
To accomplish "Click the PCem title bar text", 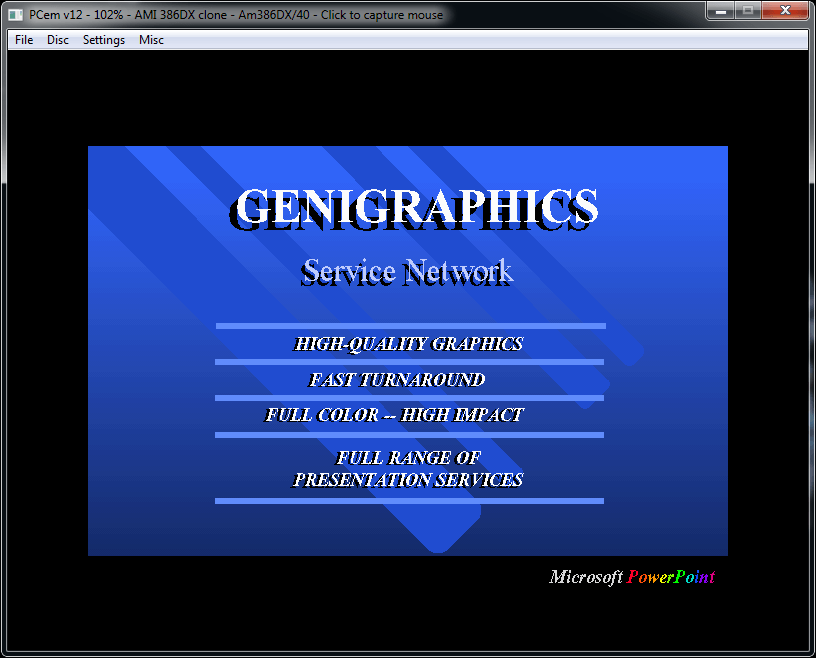I will pyautogui.click(x=236, y=15).
